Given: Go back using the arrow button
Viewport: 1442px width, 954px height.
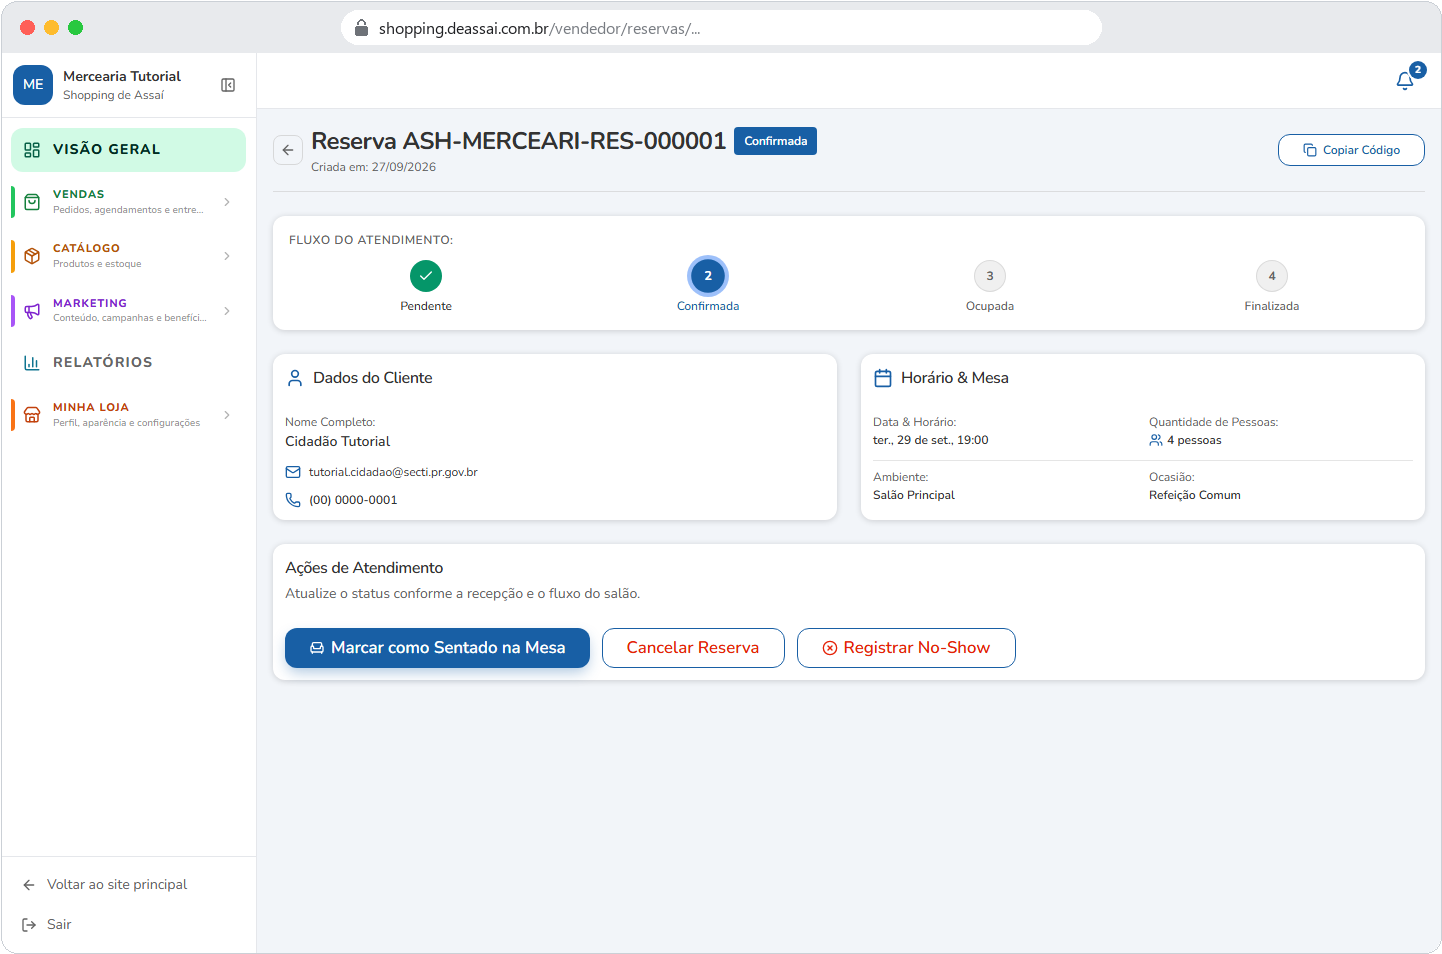Looking at the screenshot, I should [x=288, y=150].
